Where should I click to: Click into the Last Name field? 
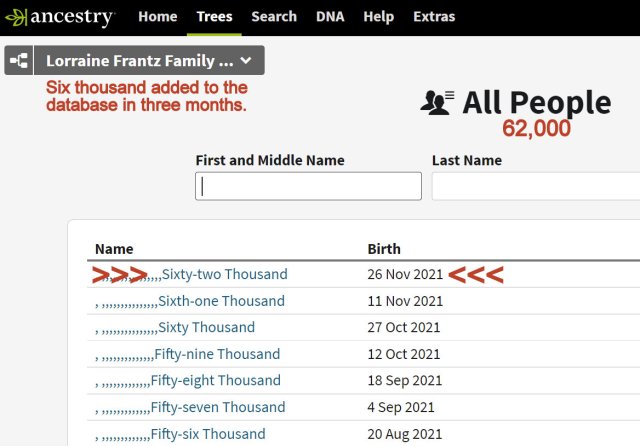click(535, 186)
